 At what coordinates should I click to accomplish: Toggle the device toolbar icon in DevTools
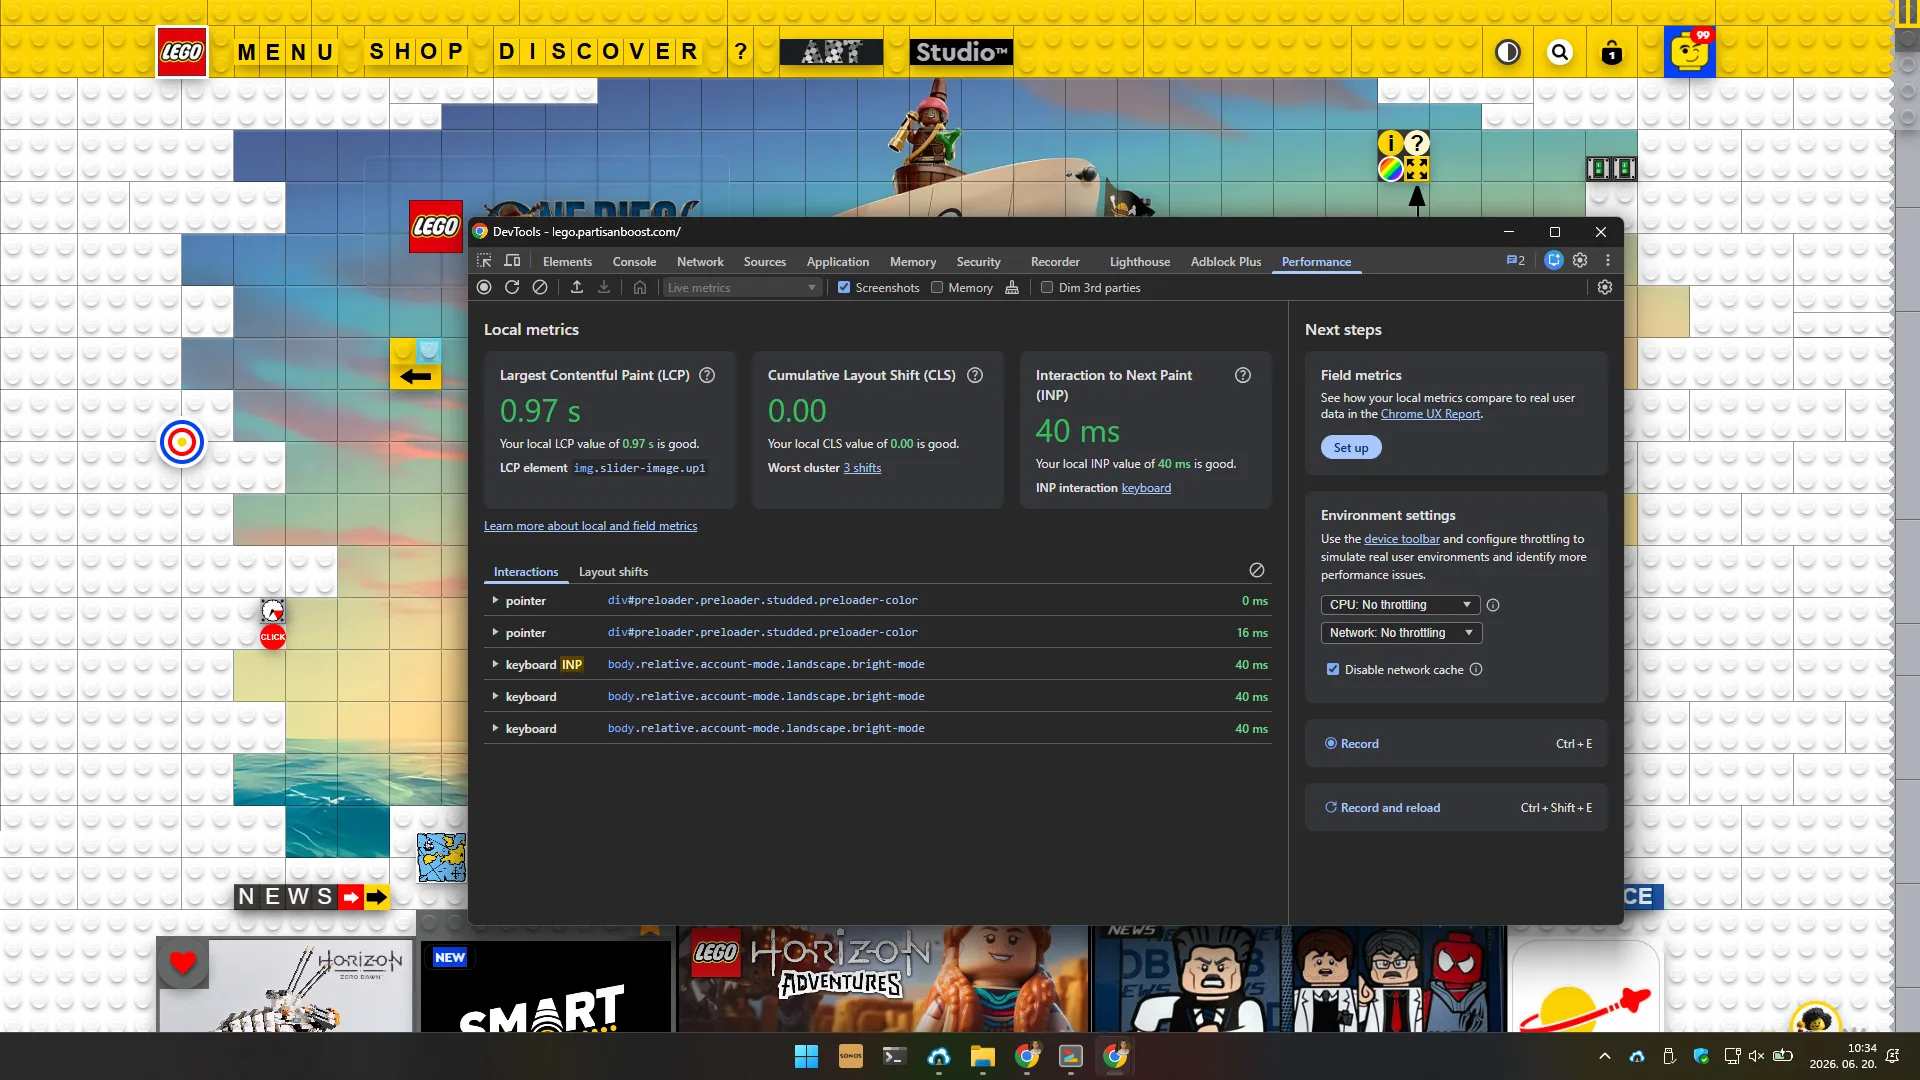pos(513,261)
